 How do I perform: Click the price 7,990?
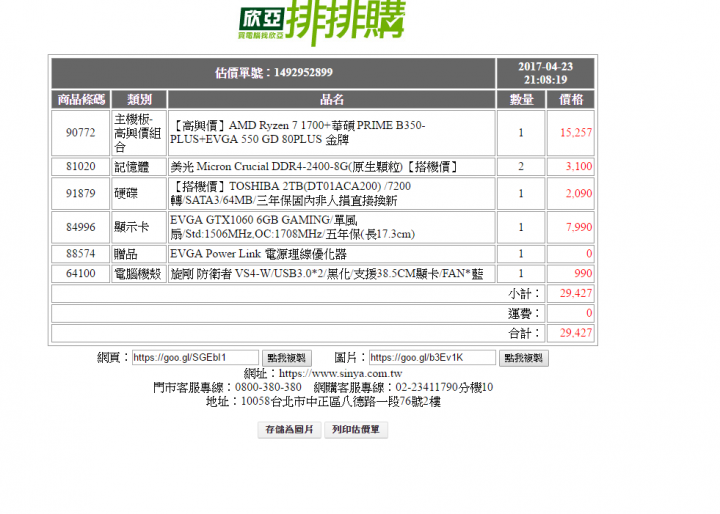tap(579, 227)
